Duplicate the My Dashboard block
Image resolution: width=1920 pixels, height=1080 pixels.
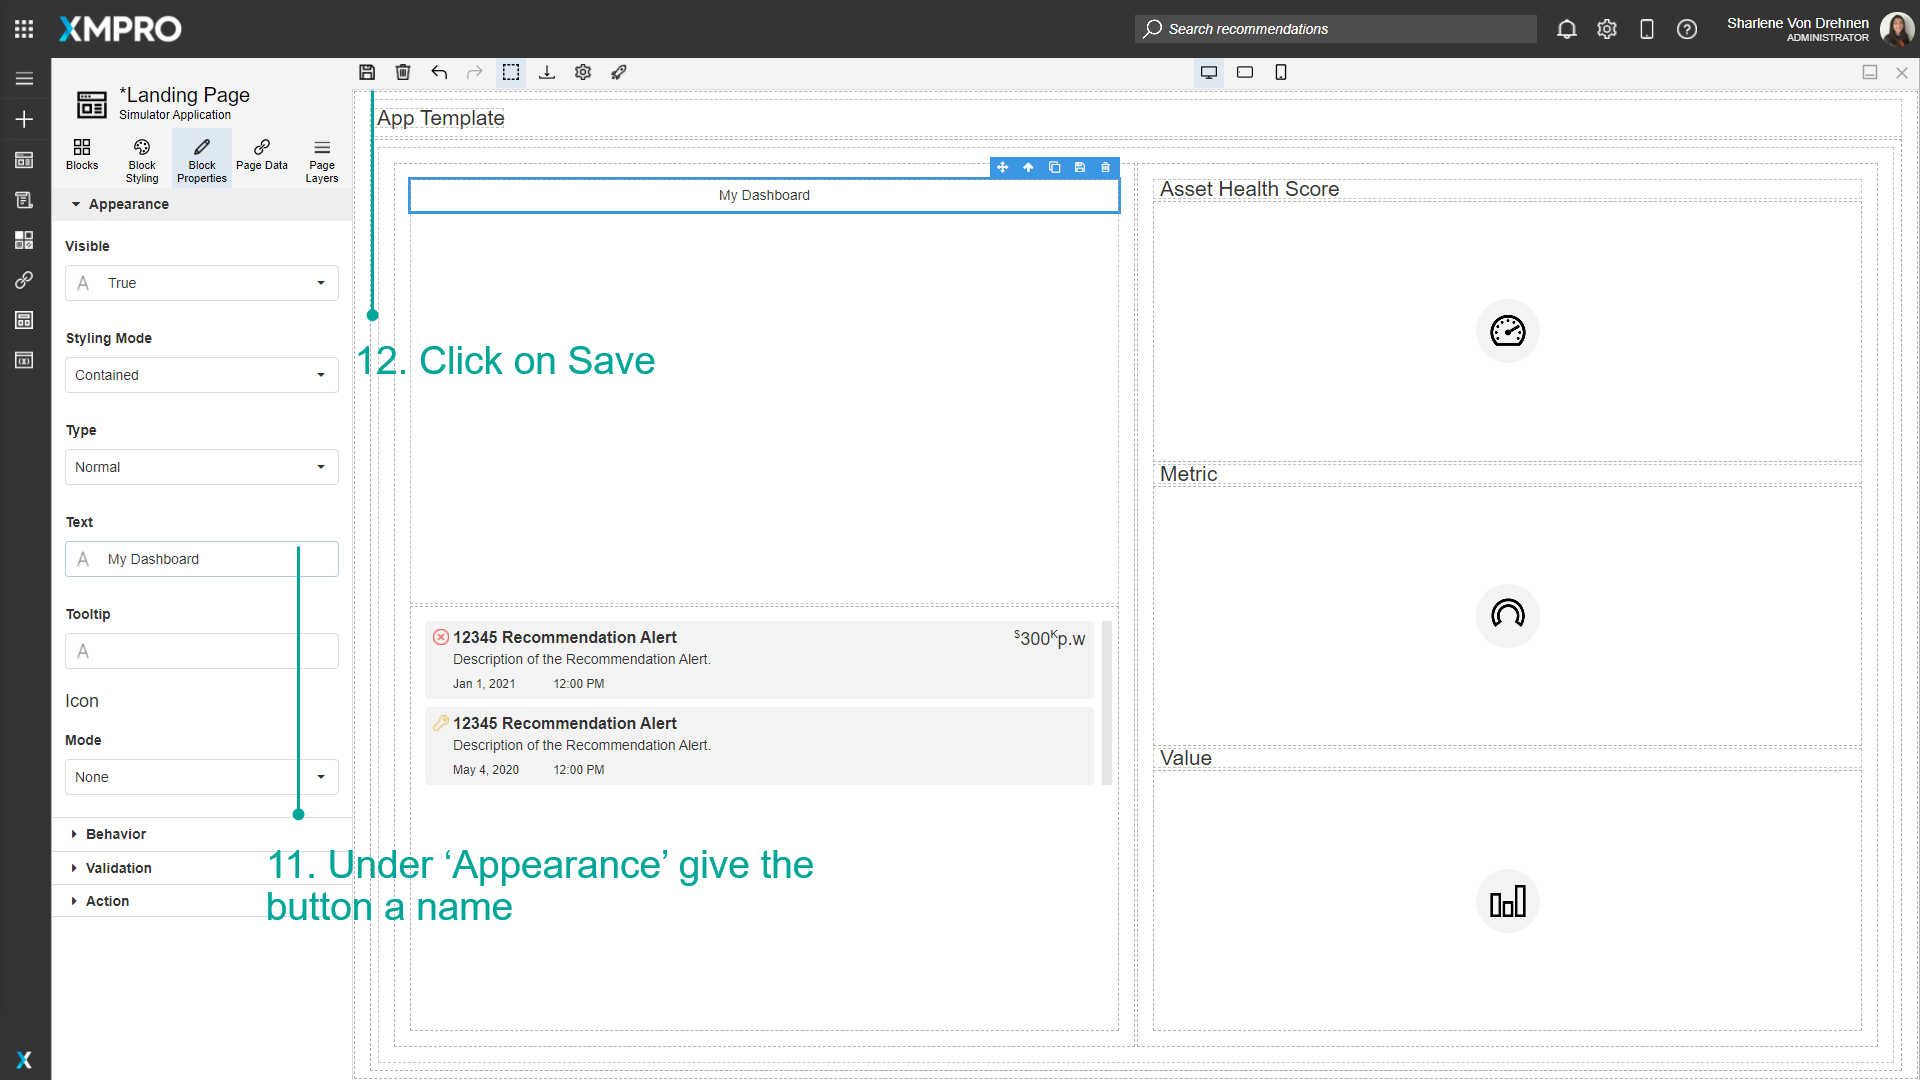pos(1054,167)
